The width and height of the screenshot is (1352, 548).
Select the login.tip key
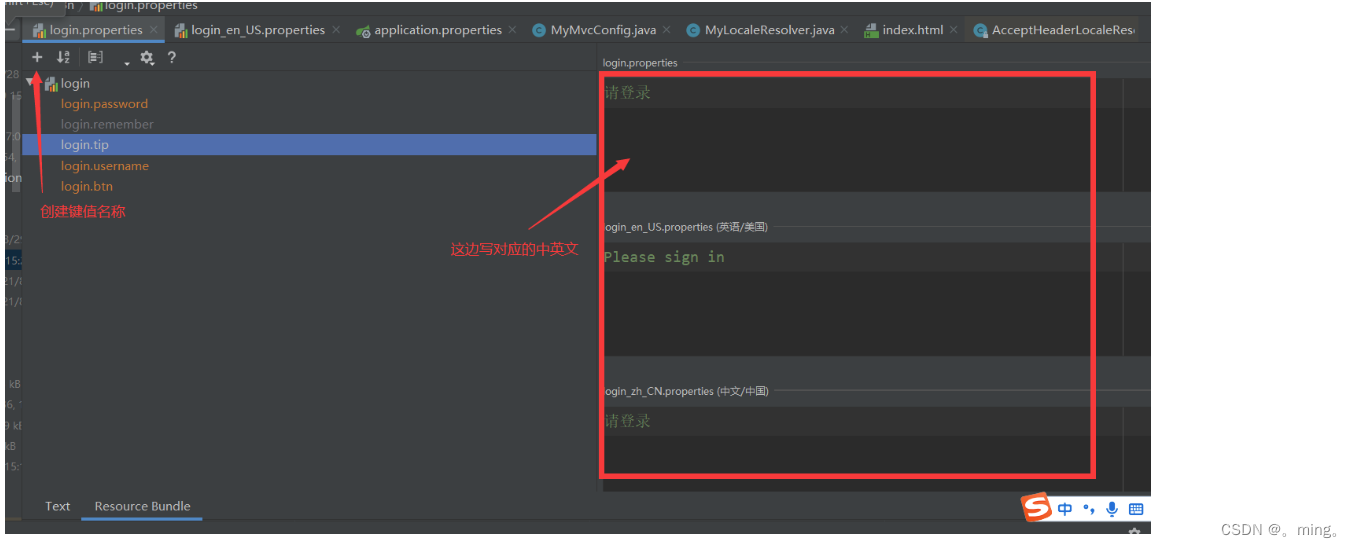(309, 145)
